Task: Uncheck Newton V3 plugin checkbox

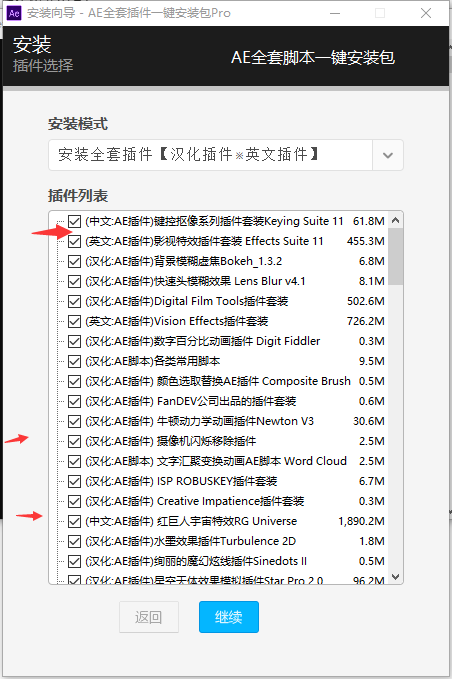Action: point(74,421)
